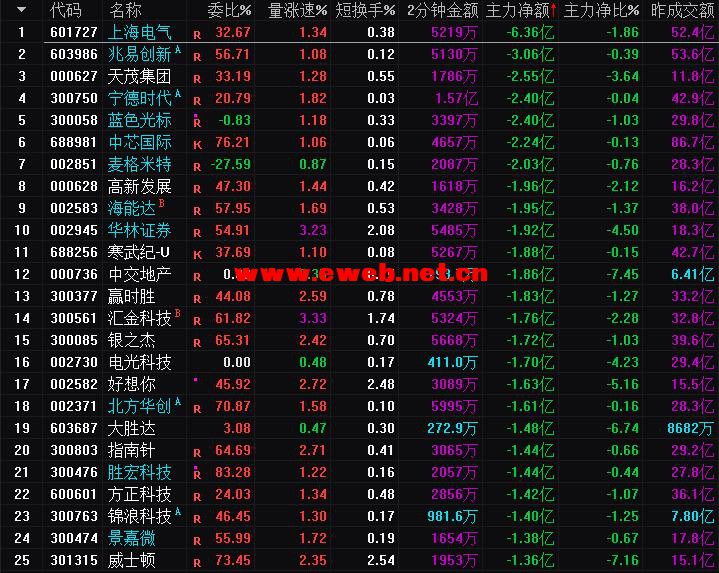The height and width of the screenshot is (573, 719).
Task: Click the R marker in the 景嘉微 row
Action: 197,541
